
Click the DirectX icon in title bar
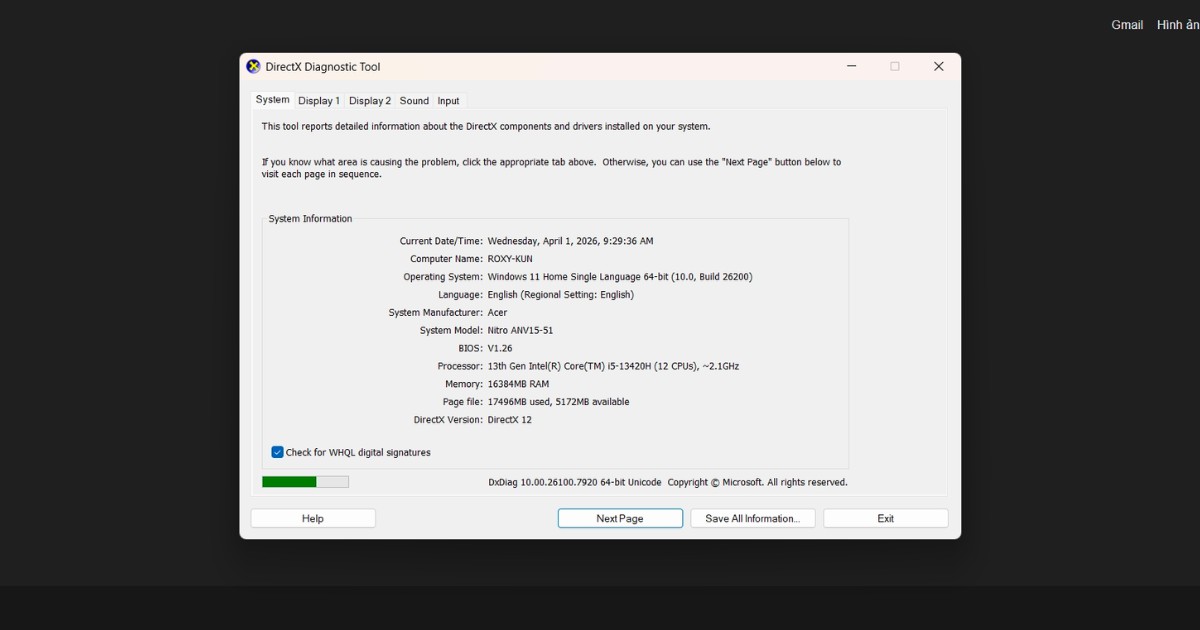[x=253, y=67]
